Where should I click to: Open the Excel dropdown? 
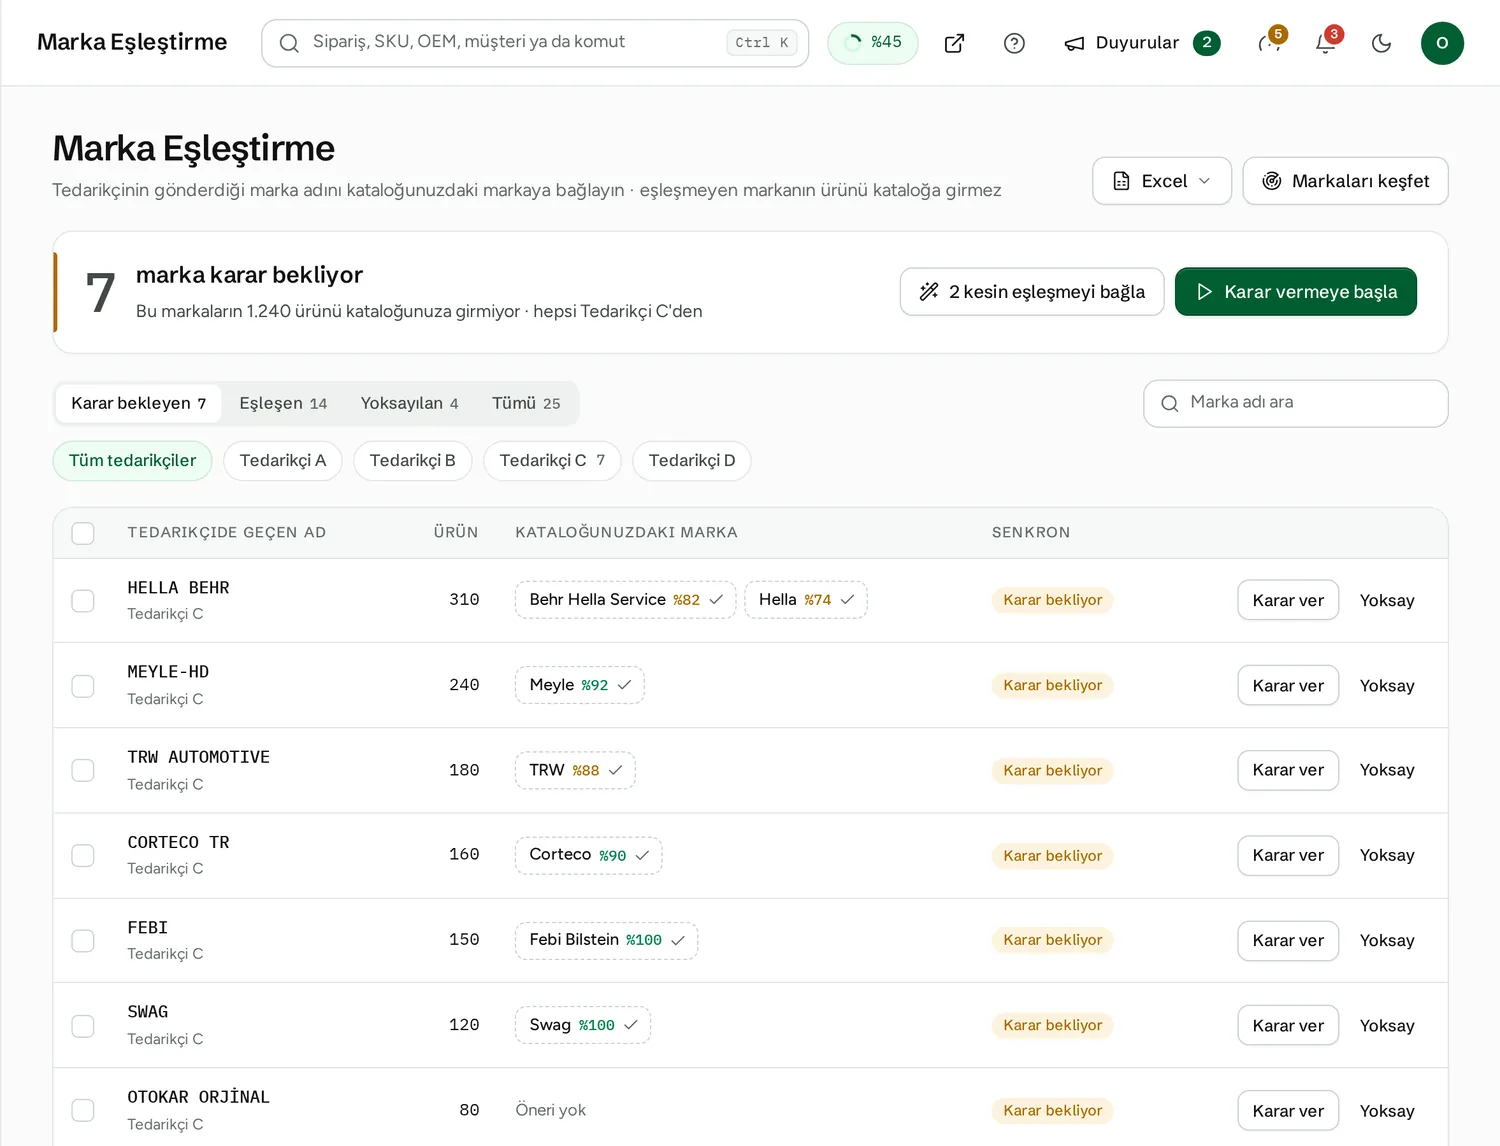(x=1162, y=181)
